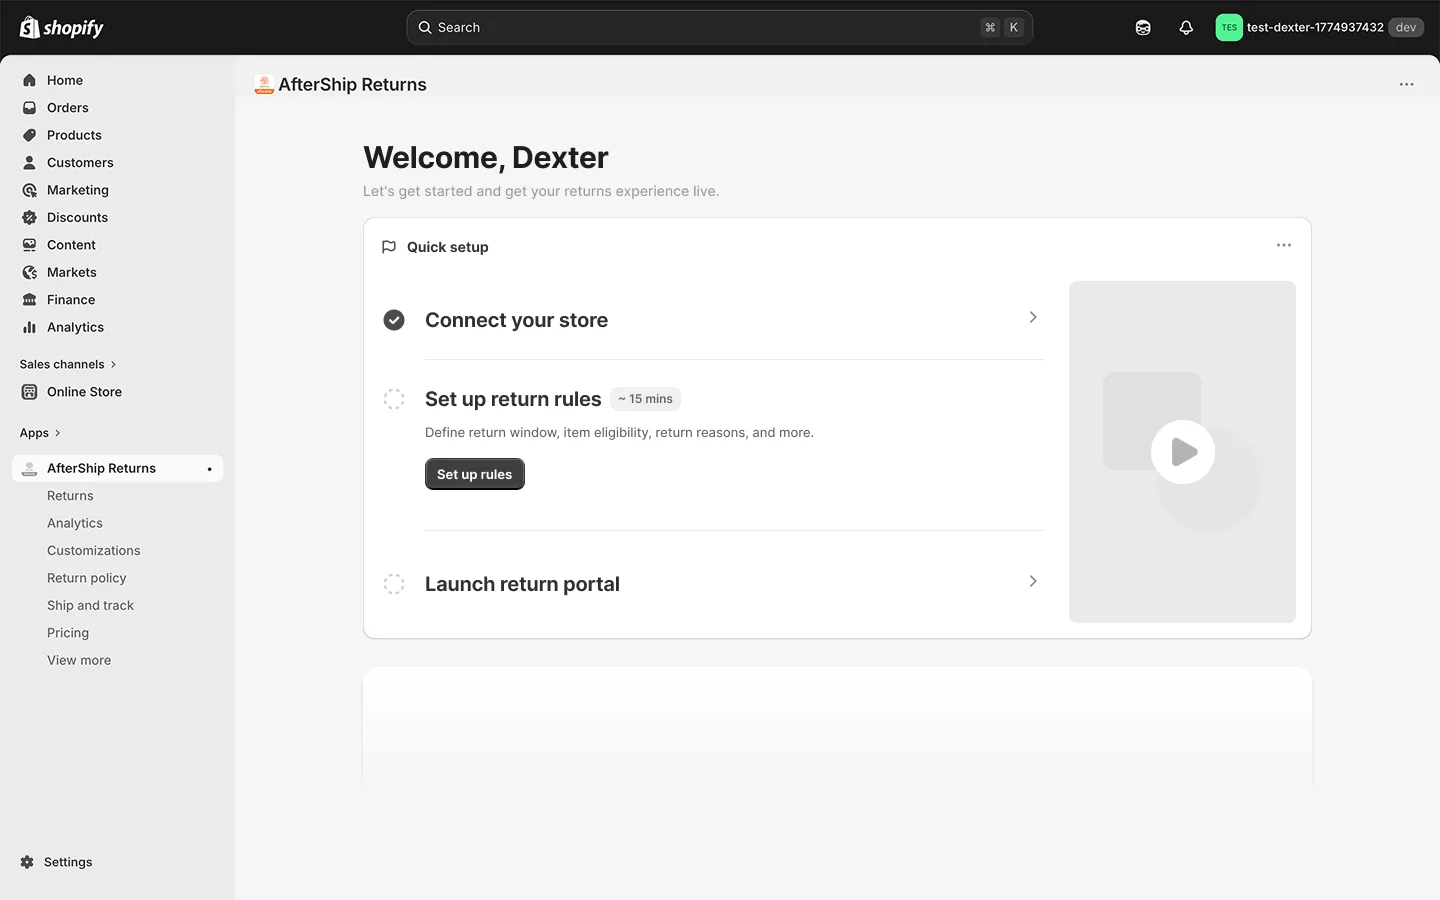Click the Products tag icon
1440x900 pixels.
coord(30,135)
